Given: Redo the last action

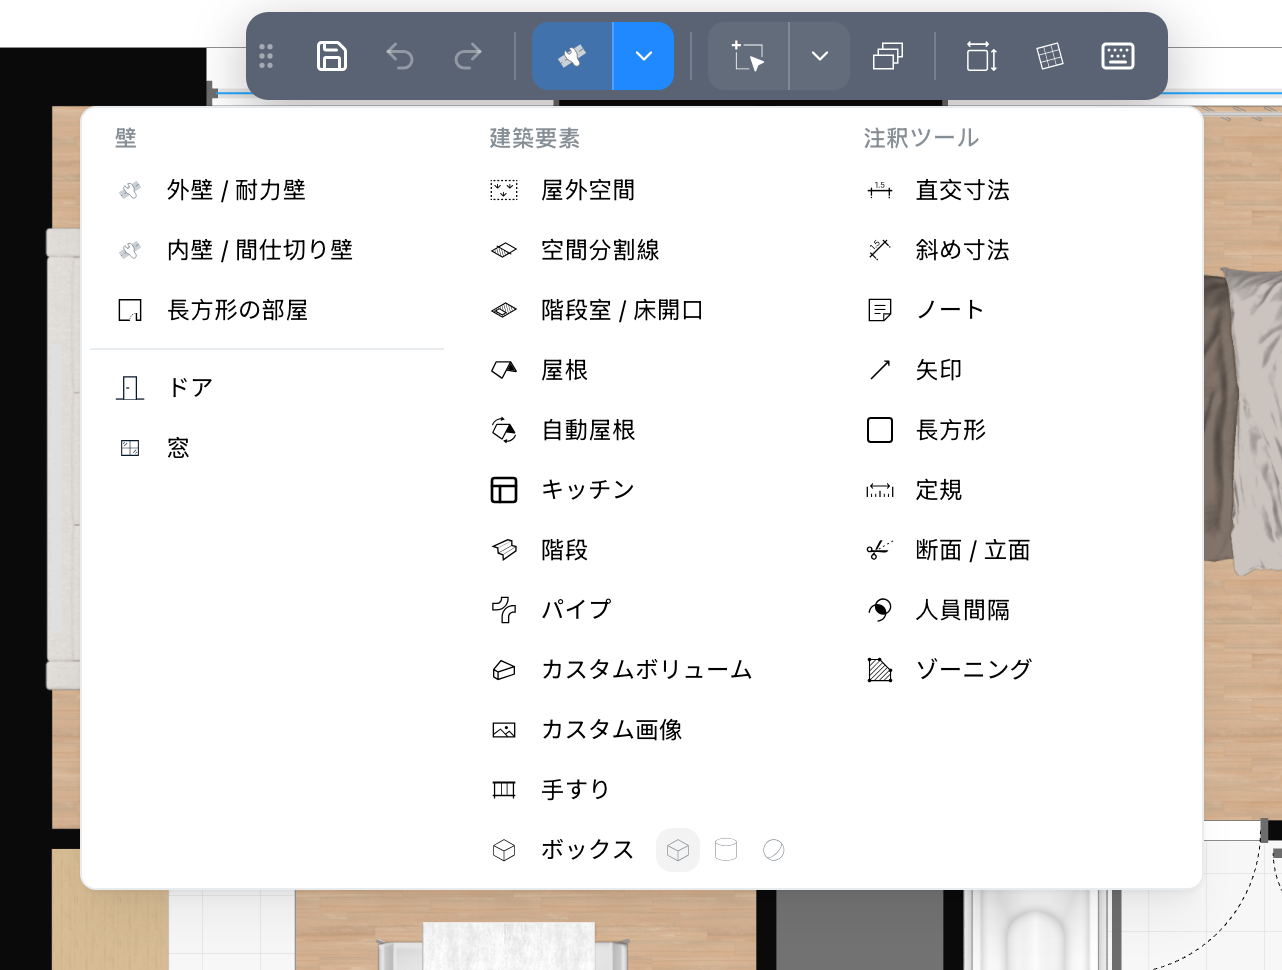Looking at the screenshot, I should click(468, 56).
